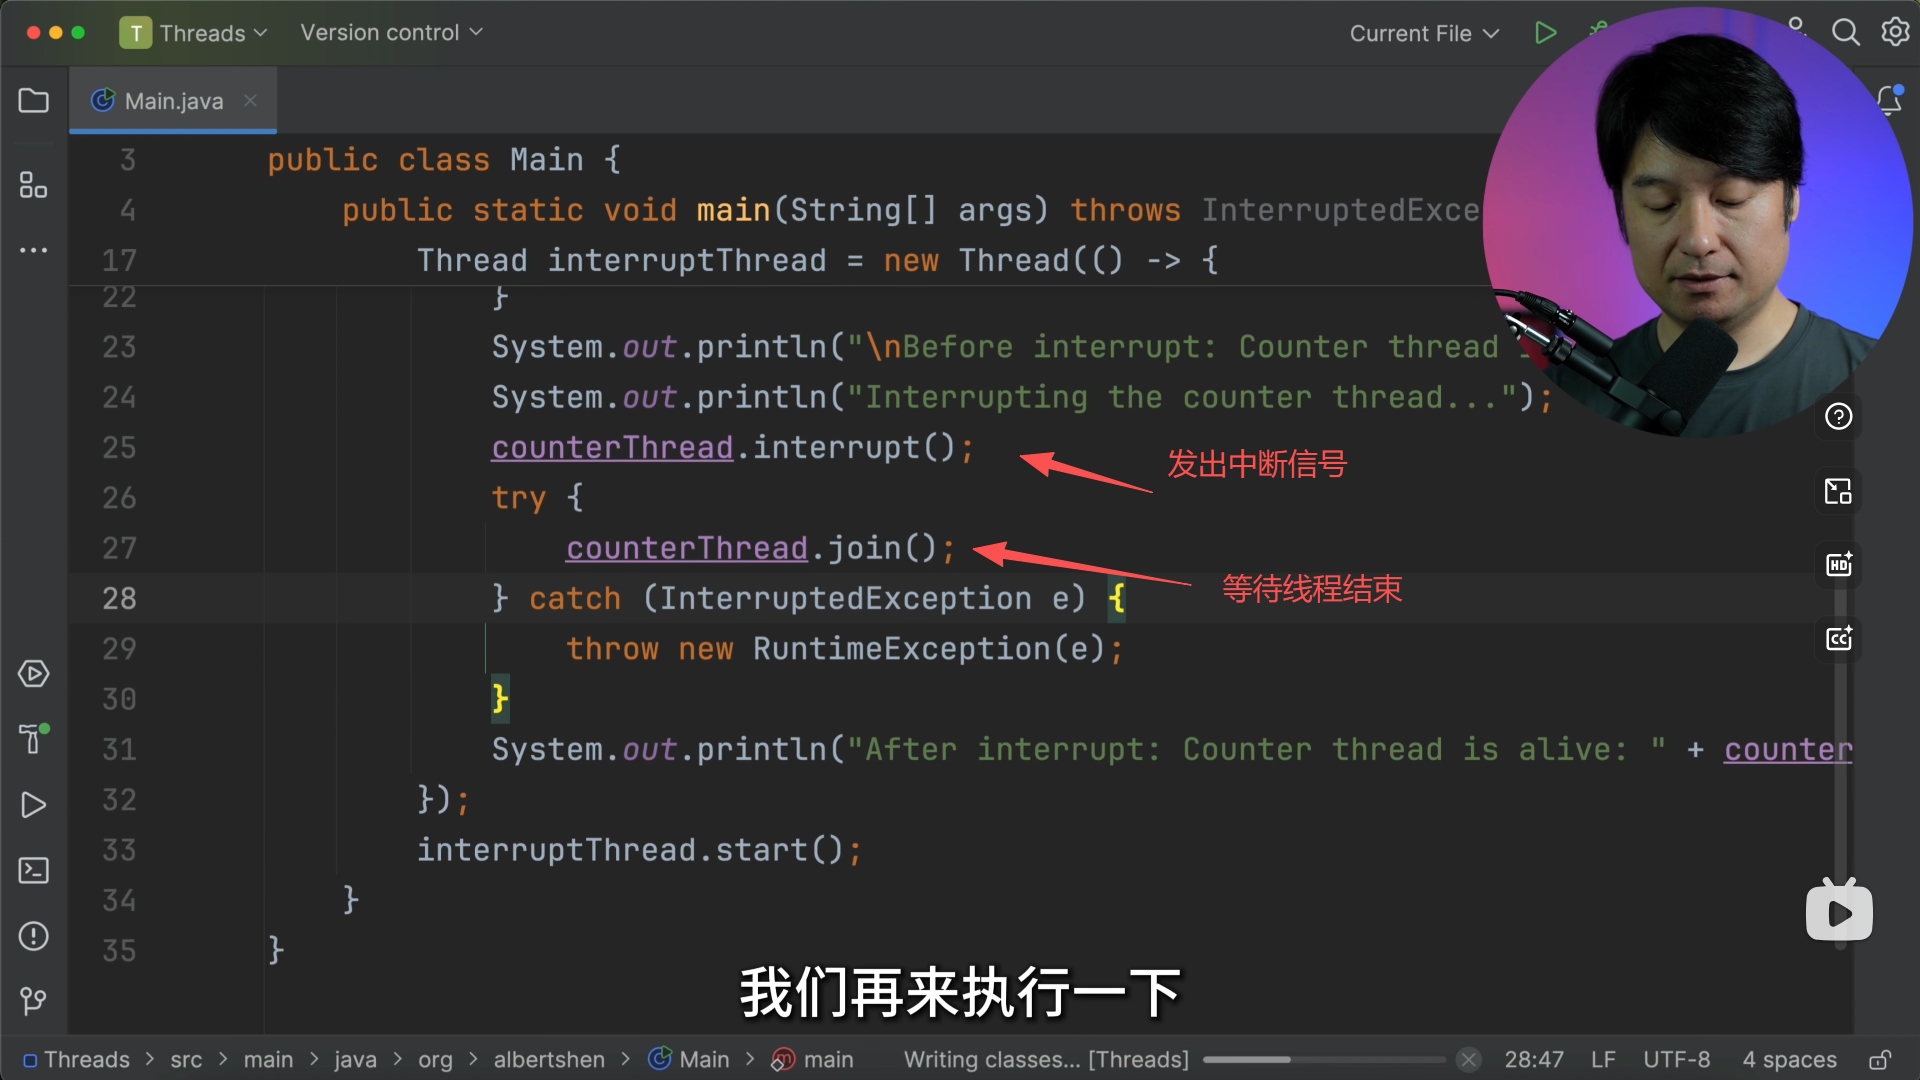Toggle the read-only lock in status bar
This screenshot has width=1920, height=1080.
1880,1060
